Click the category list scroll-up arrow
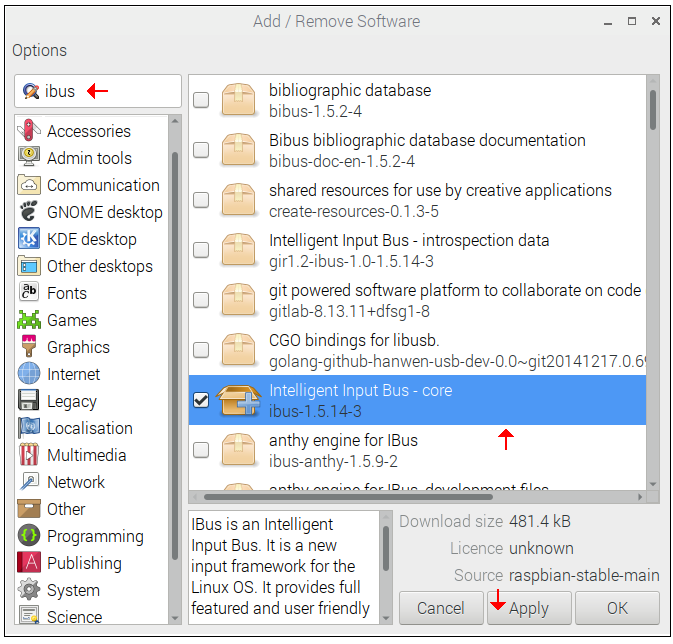 tap(175, 121)
